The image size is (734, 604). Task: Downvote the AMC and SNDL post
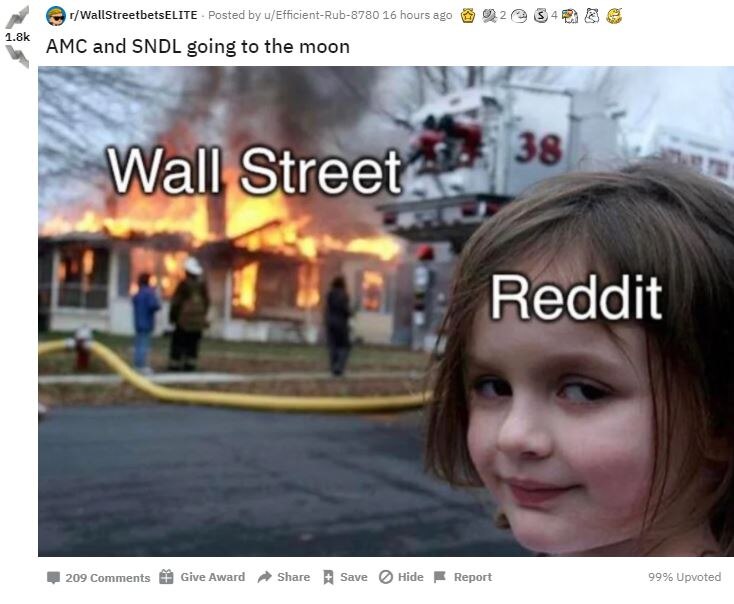tap(17, 56)
